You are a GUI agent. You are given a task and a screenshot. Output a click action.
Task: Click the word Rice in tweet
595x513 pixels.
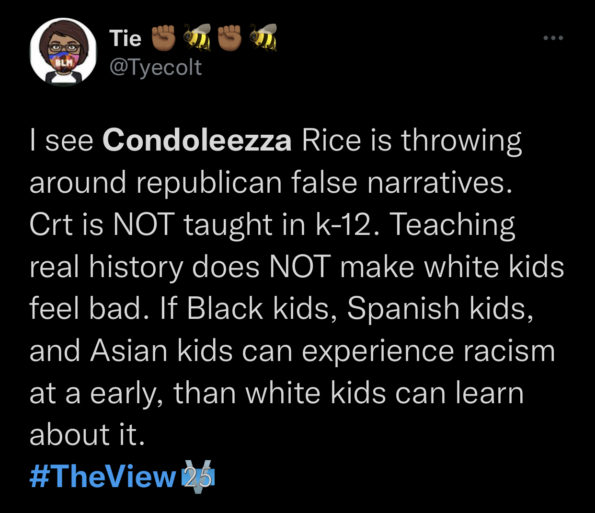coord(331,140)
